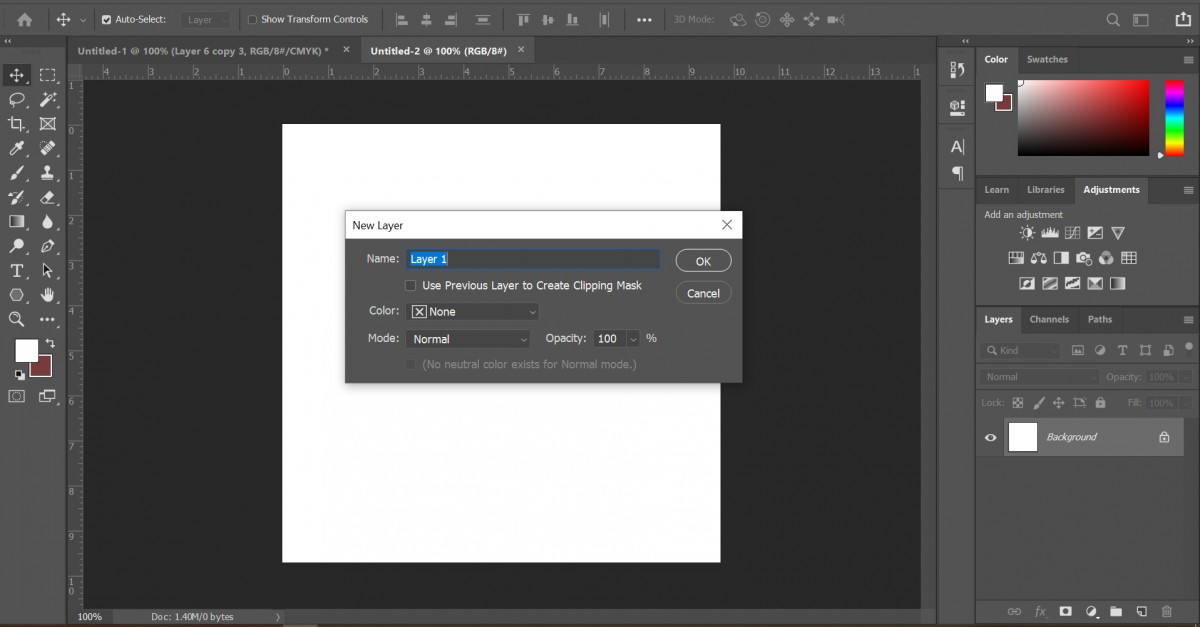Select the Move tool
1200x627 pixels.
(16, 74)
